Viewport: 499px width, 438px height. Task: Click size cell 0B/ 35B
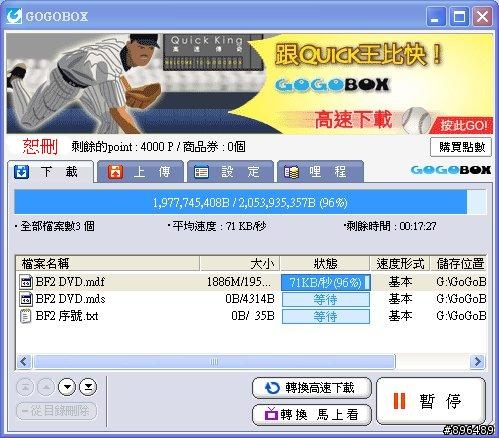(x=253, y=316)
